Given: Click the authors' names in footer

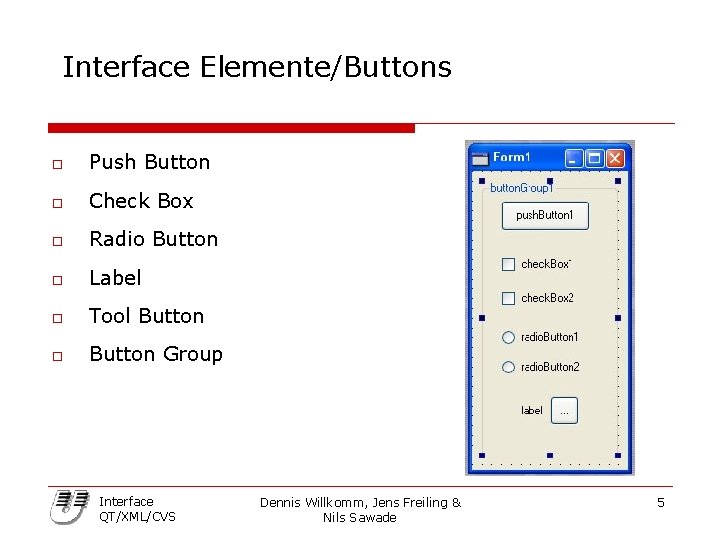Looking at the screenshot, I should coord(360,510).
